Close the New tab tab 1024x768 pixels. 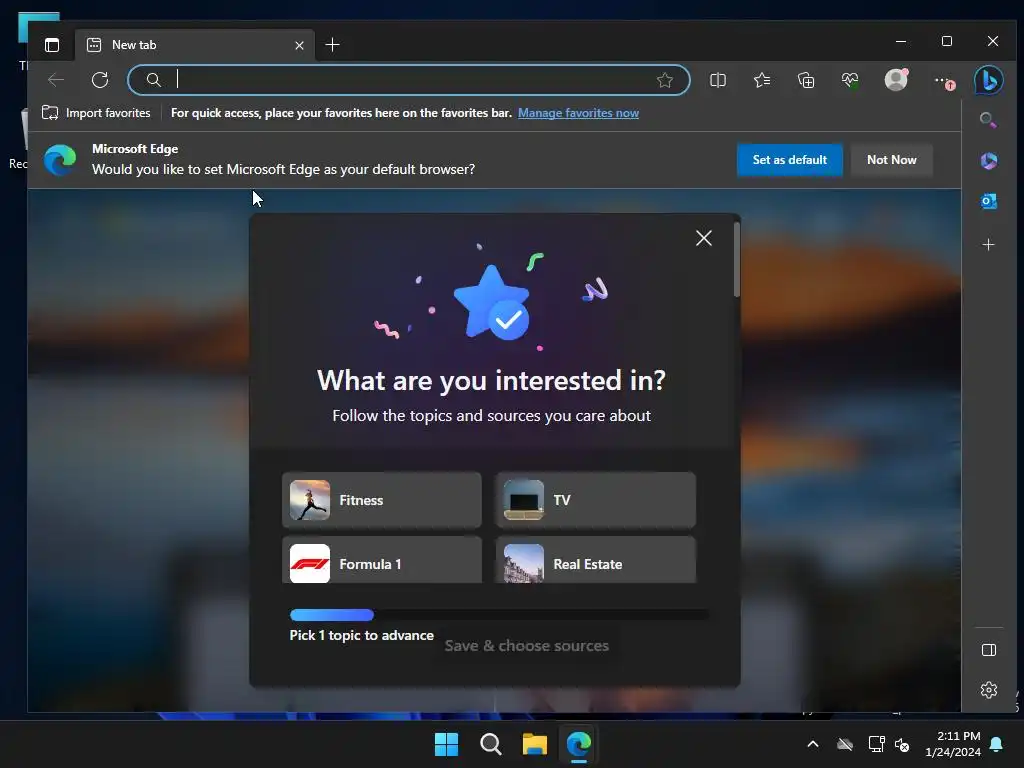299,45
